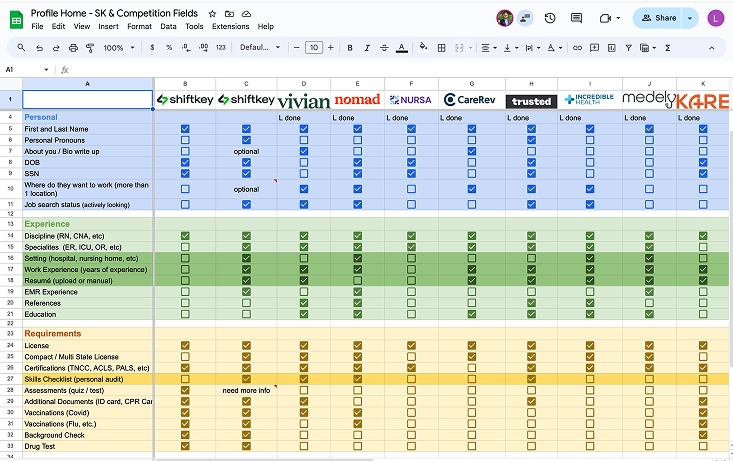Viewport: 733px width, 461px height.
Task: Insert a chart
Action: [611, 48]
